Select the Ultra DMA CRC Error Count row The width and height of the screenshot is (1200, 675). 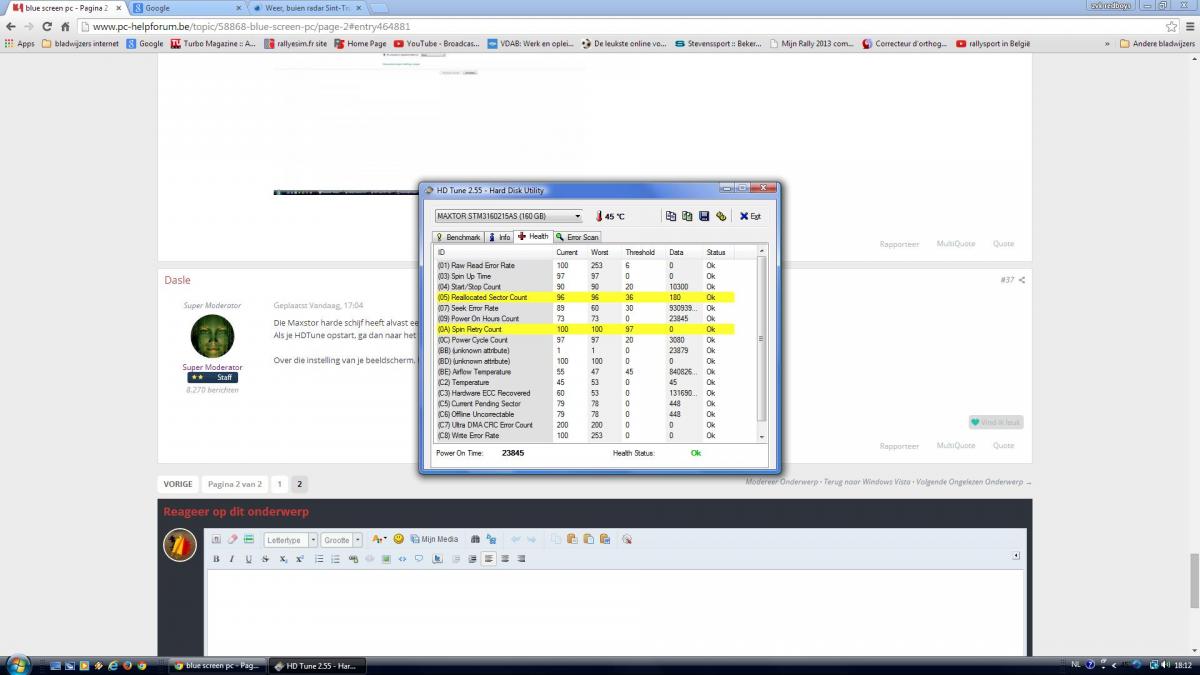tap(585, 425)
